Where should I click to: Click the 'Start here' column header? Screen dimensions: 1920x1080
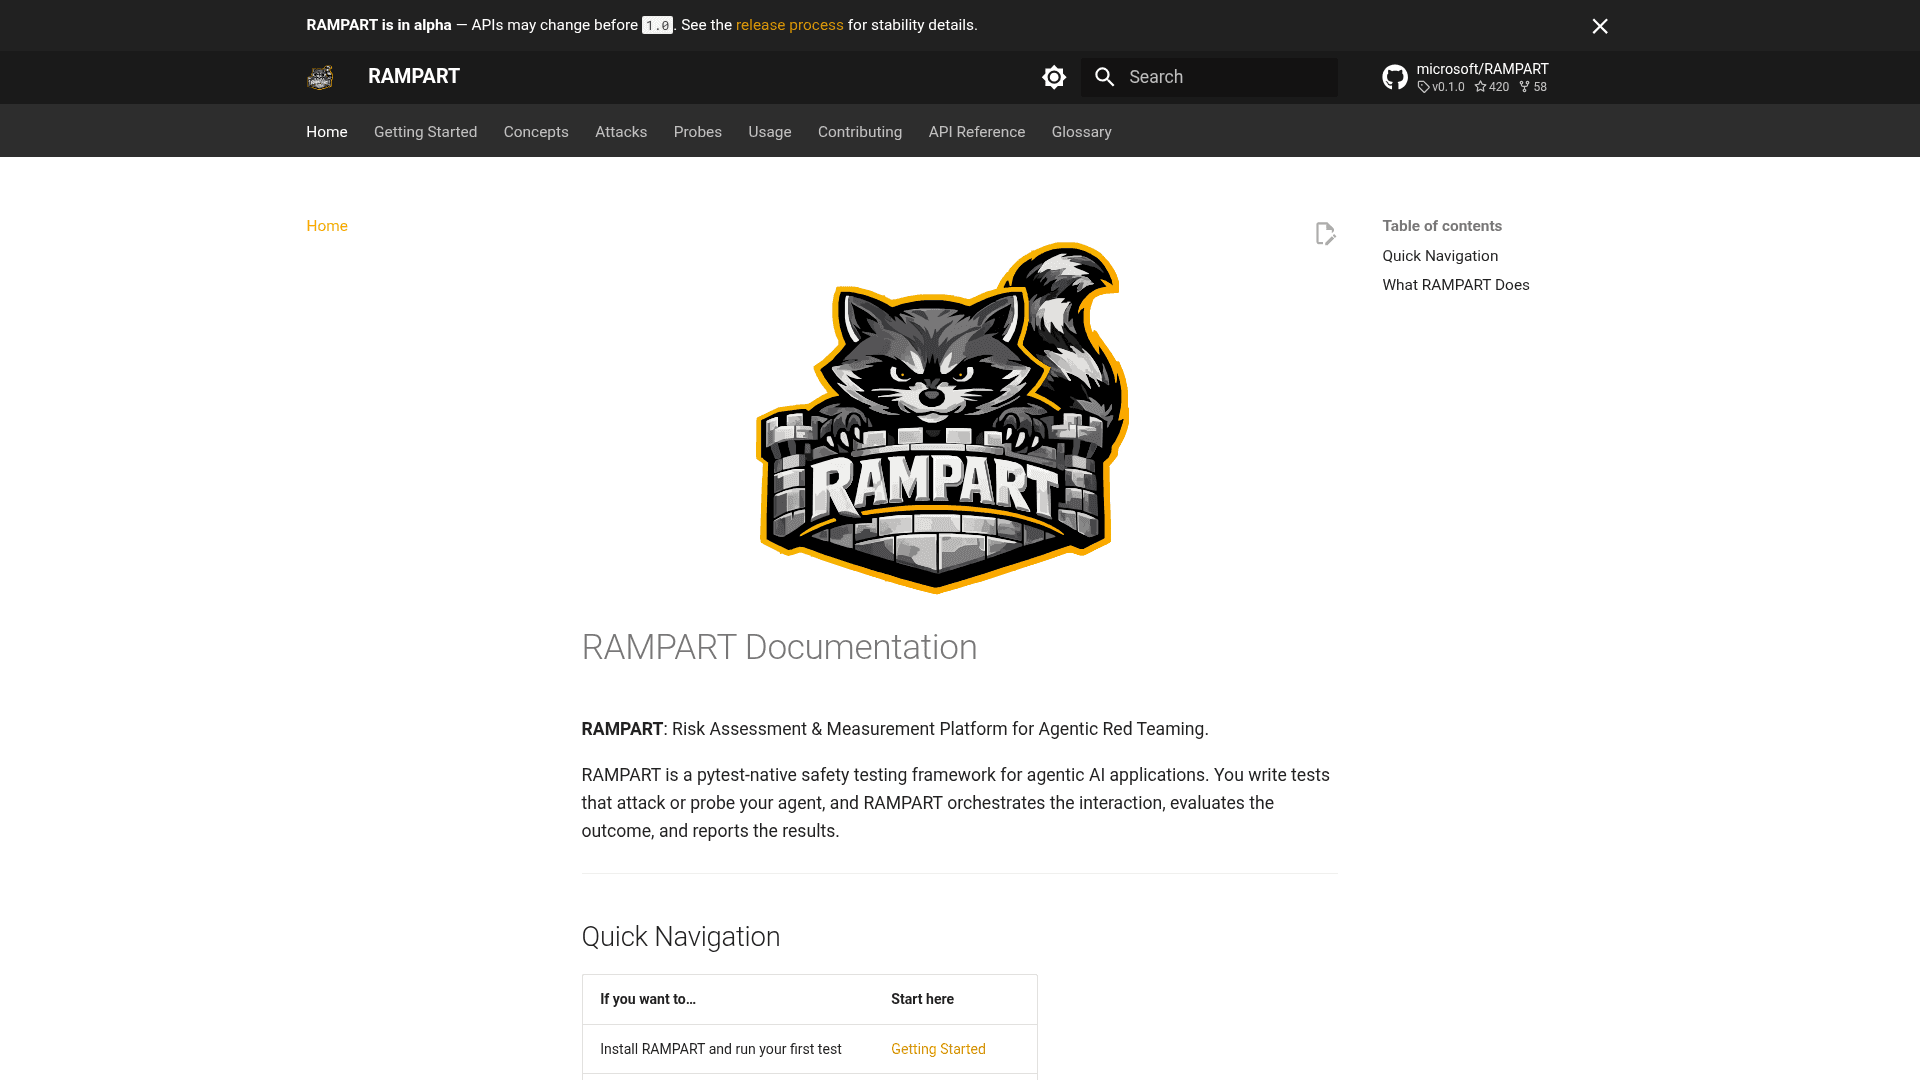[x=922, y=999]
